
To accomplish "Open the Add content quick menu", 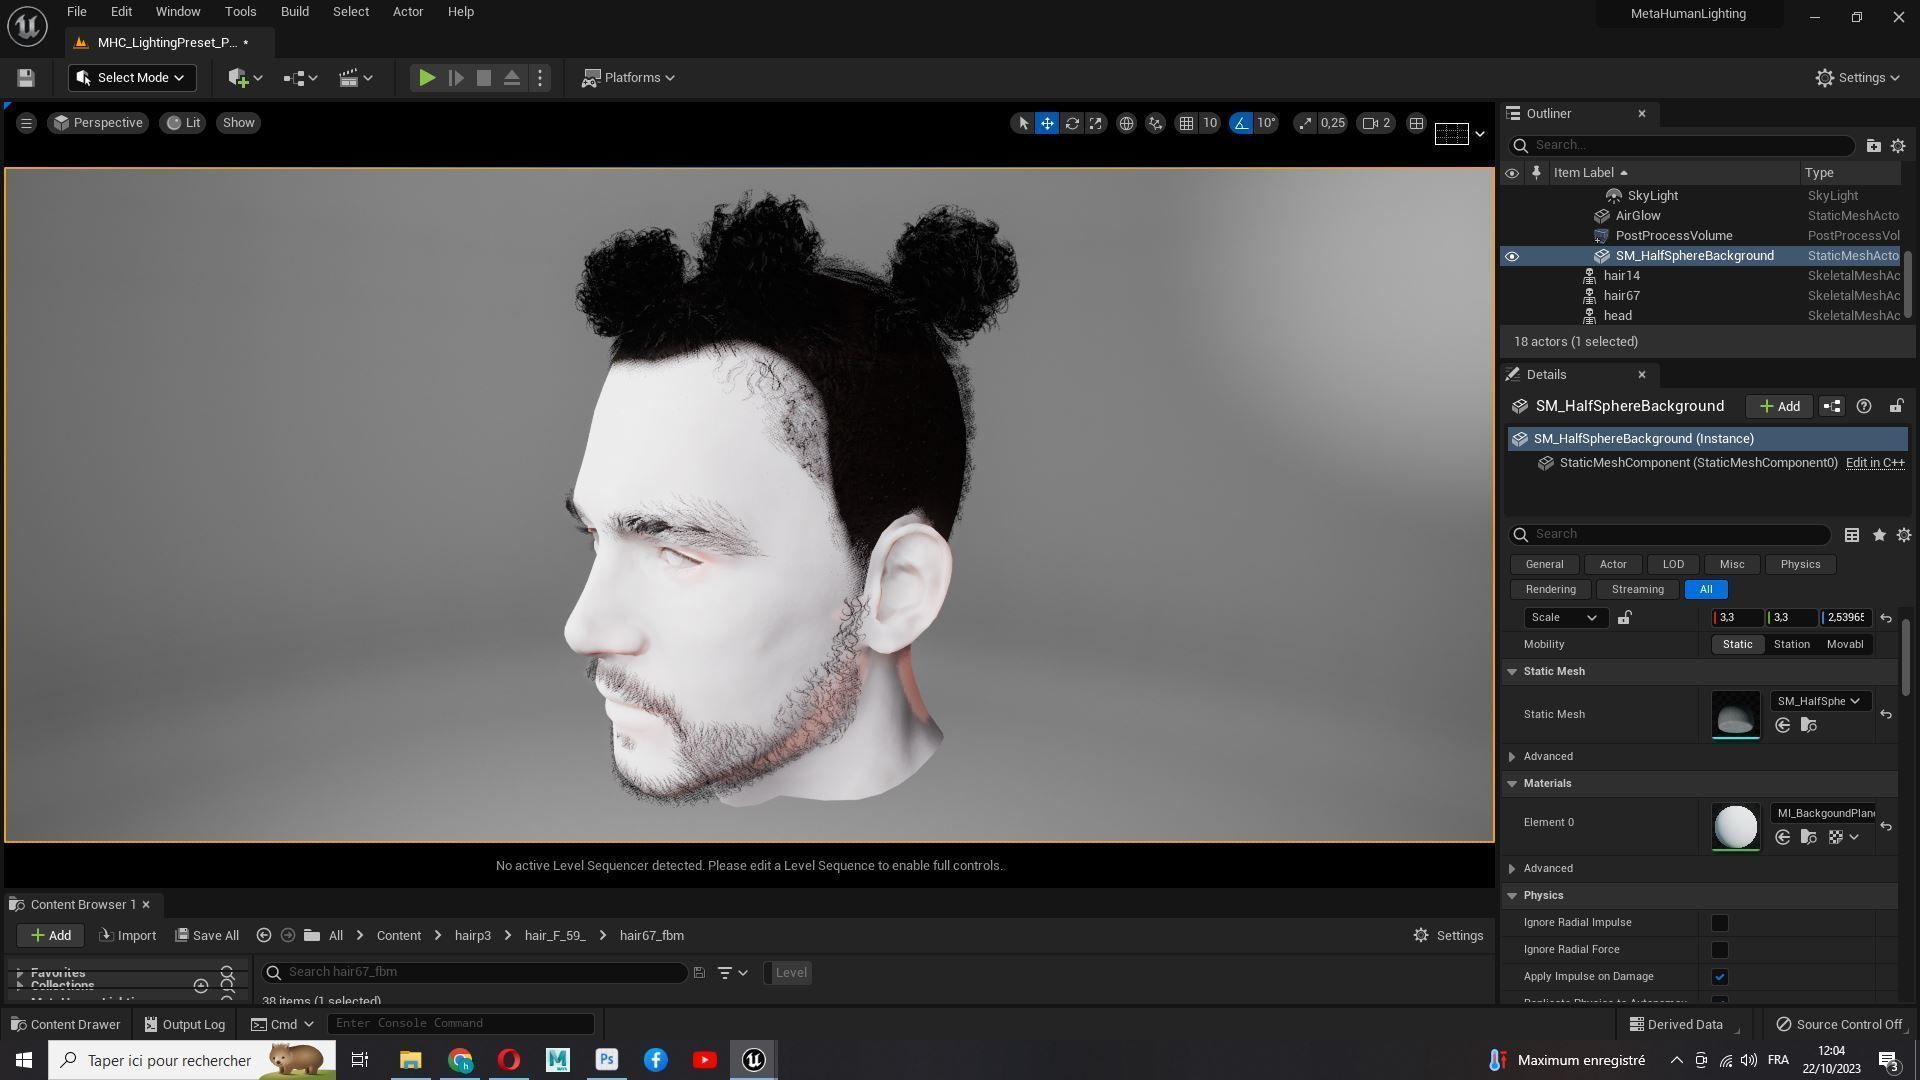I will (245, 78).
